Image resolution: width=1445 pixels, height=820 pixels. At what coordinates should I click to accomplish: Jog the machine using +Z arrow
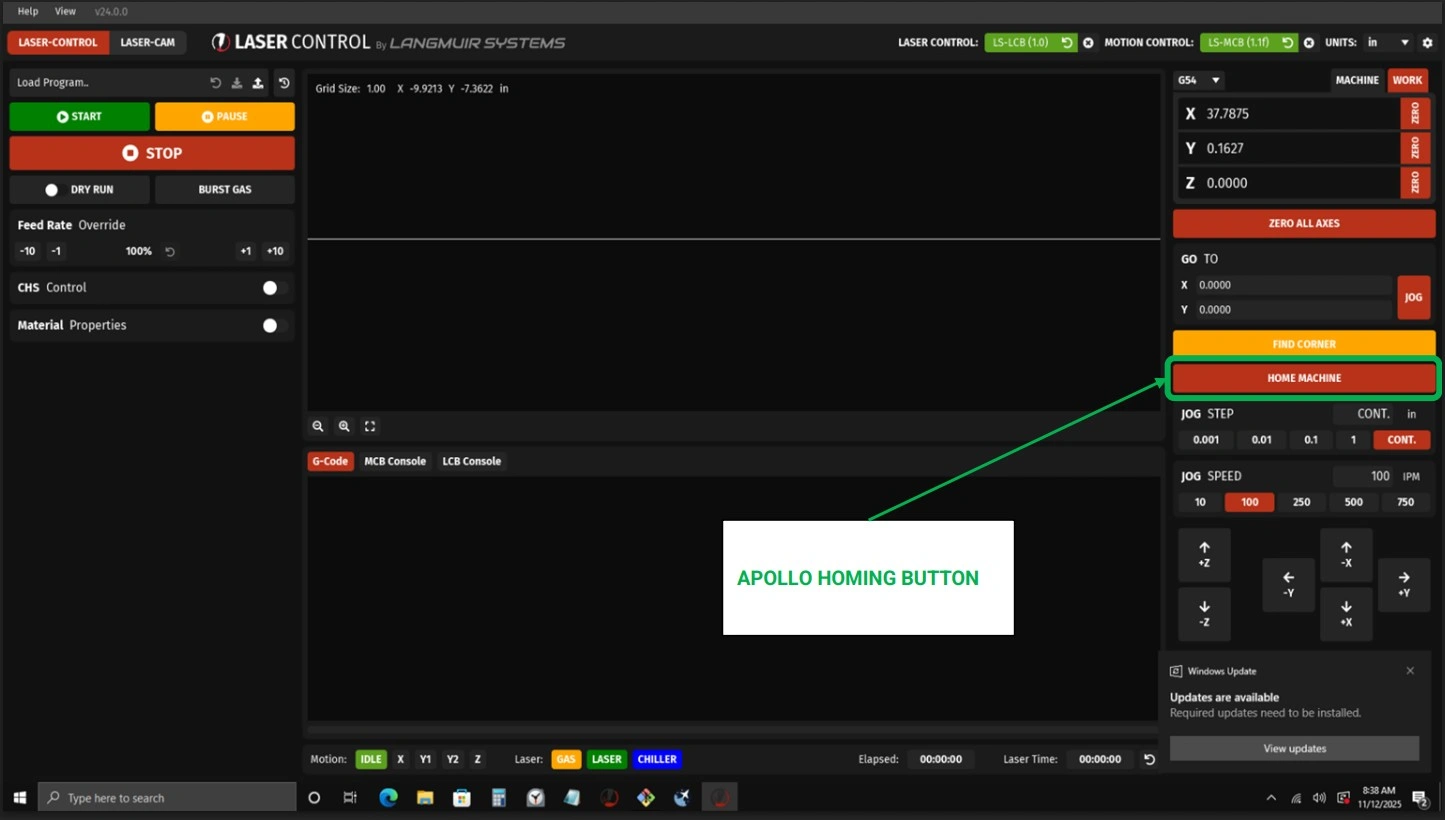[x=1204, y=554]
